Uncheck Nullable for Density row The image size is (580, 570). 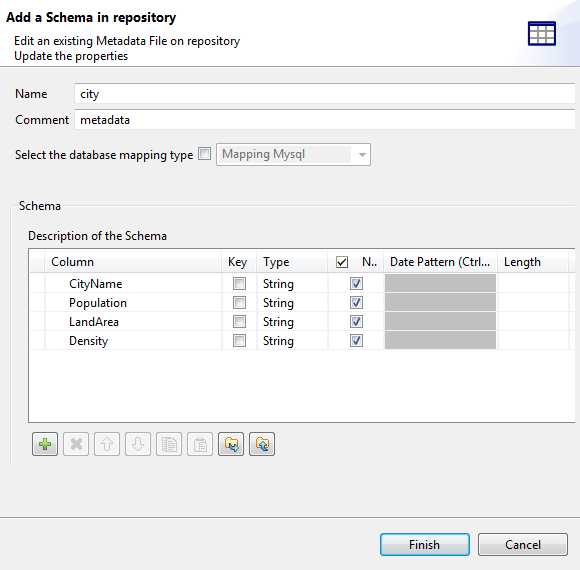(356, 340)
